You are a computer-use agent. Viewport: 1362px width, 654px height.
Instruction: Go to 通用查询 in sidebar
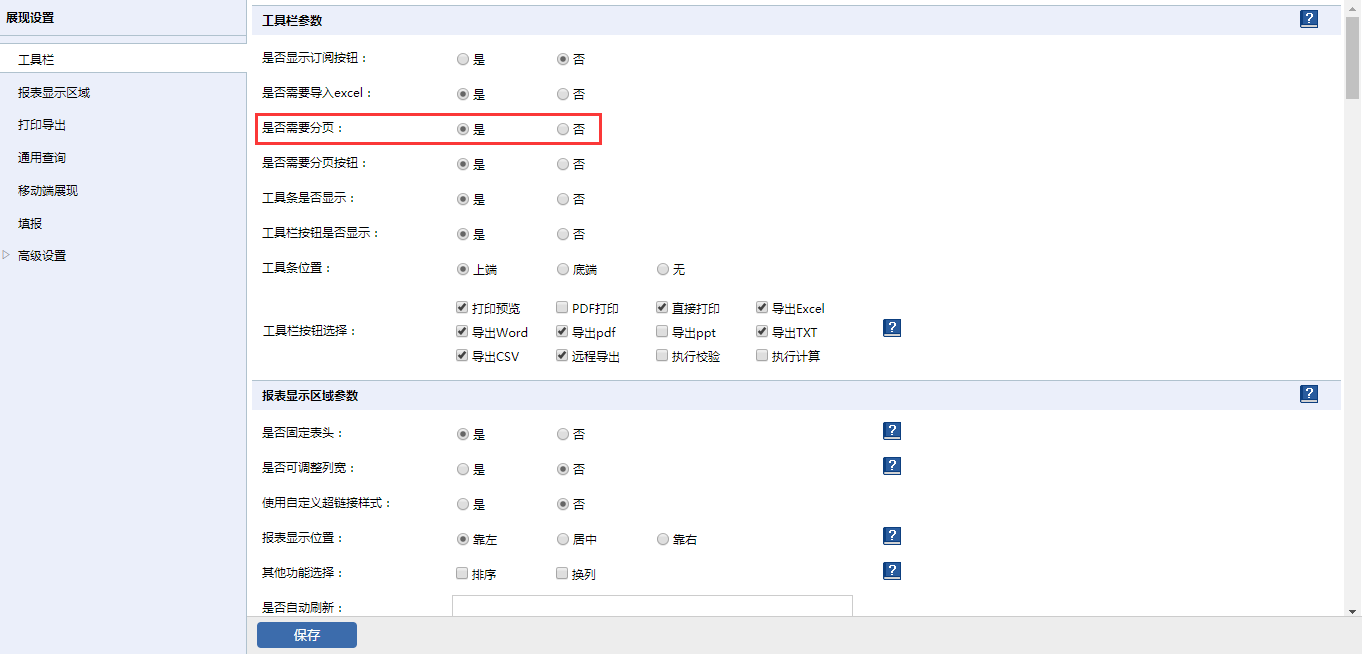point(42,158)
